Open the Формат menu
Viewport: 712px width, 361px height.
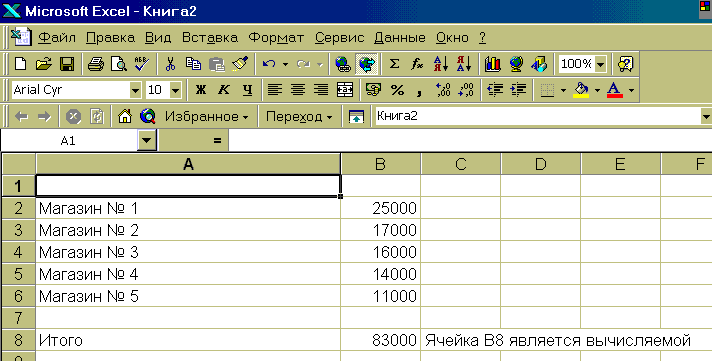click(x=276, y=37)
